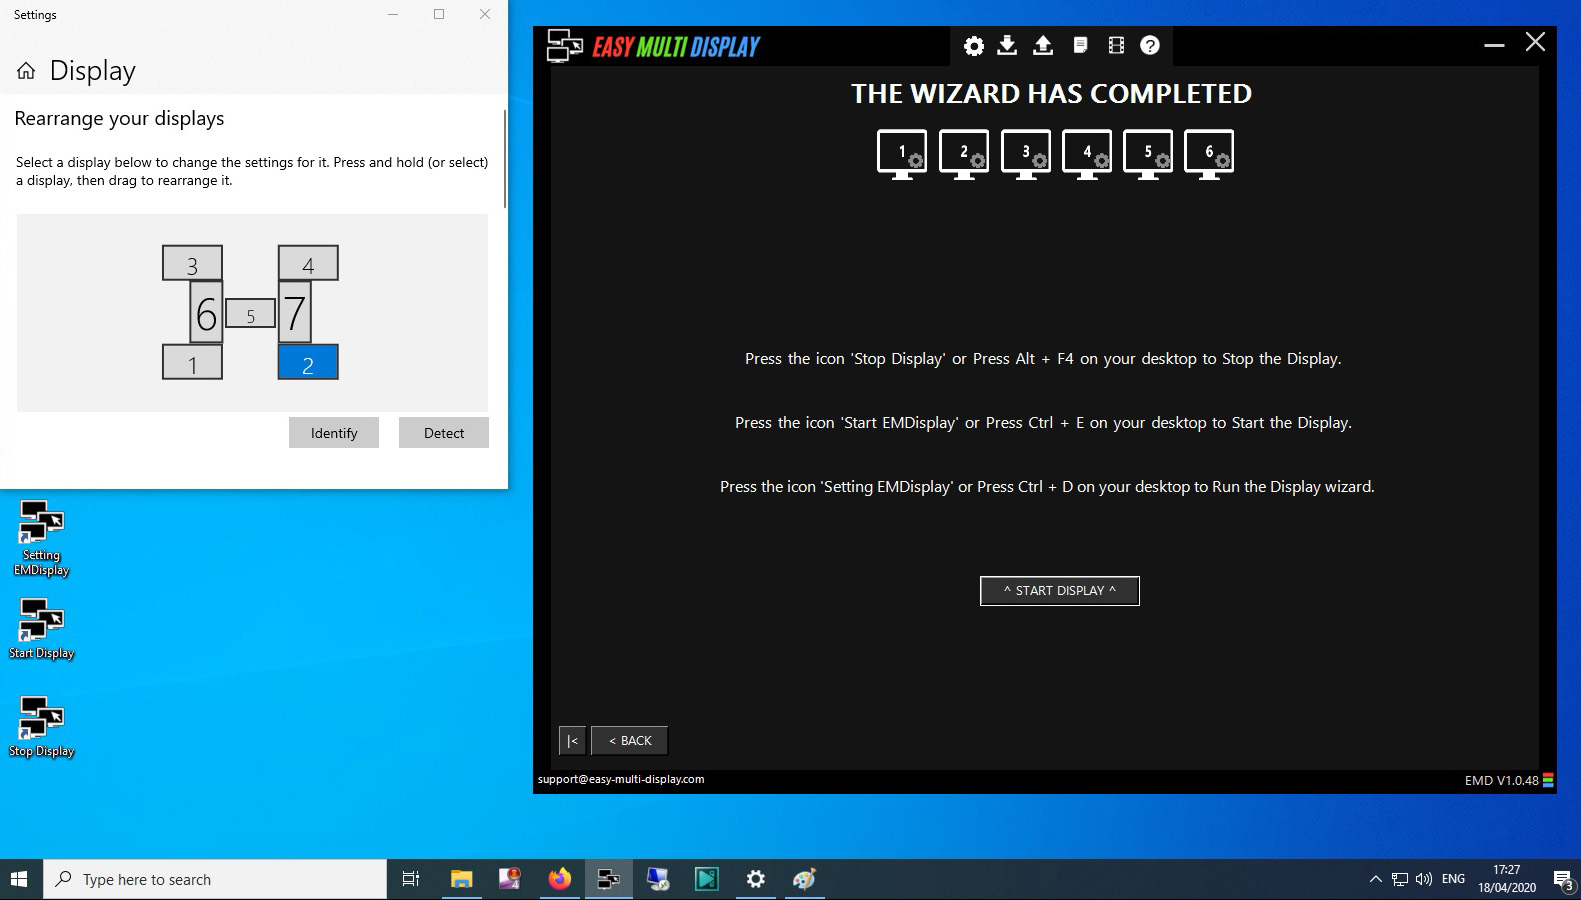This screenshot has height=900, width=1581.
Task: Open Easy Multi Display settings gear icon
Action: pos(973,46)
